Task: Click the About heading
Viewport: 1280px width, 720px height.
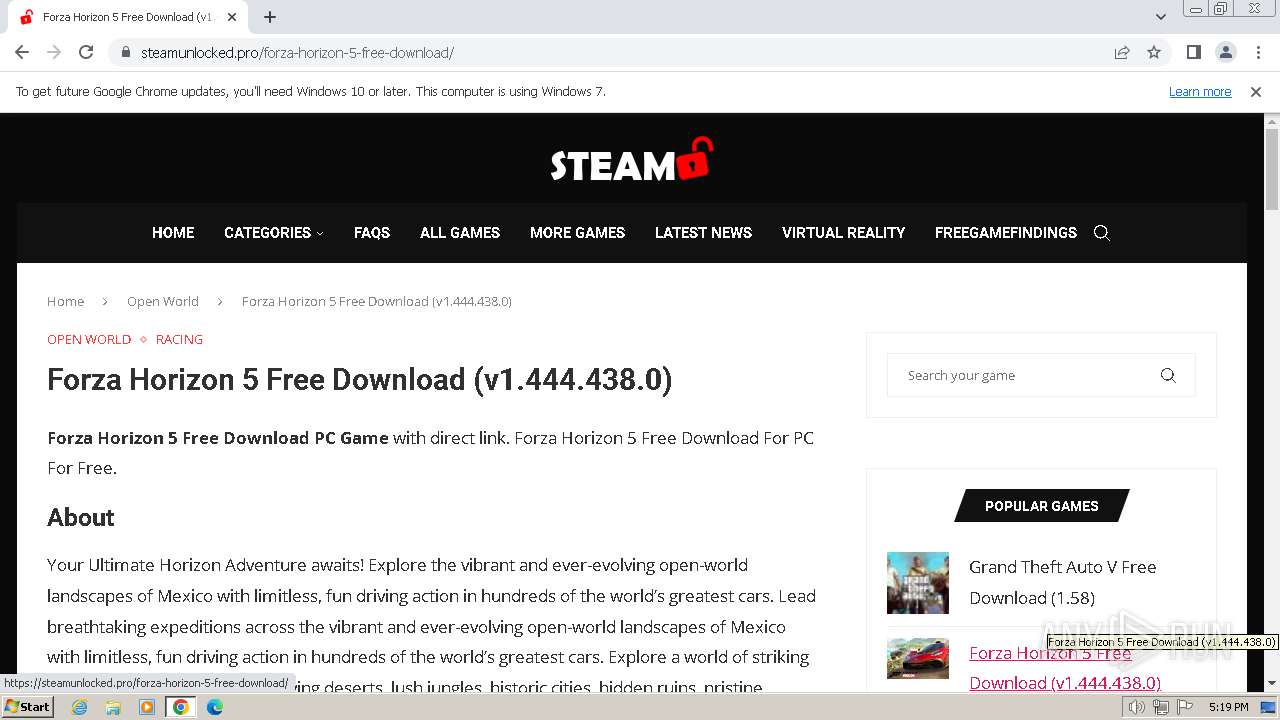Action: [x=81, y=517]
